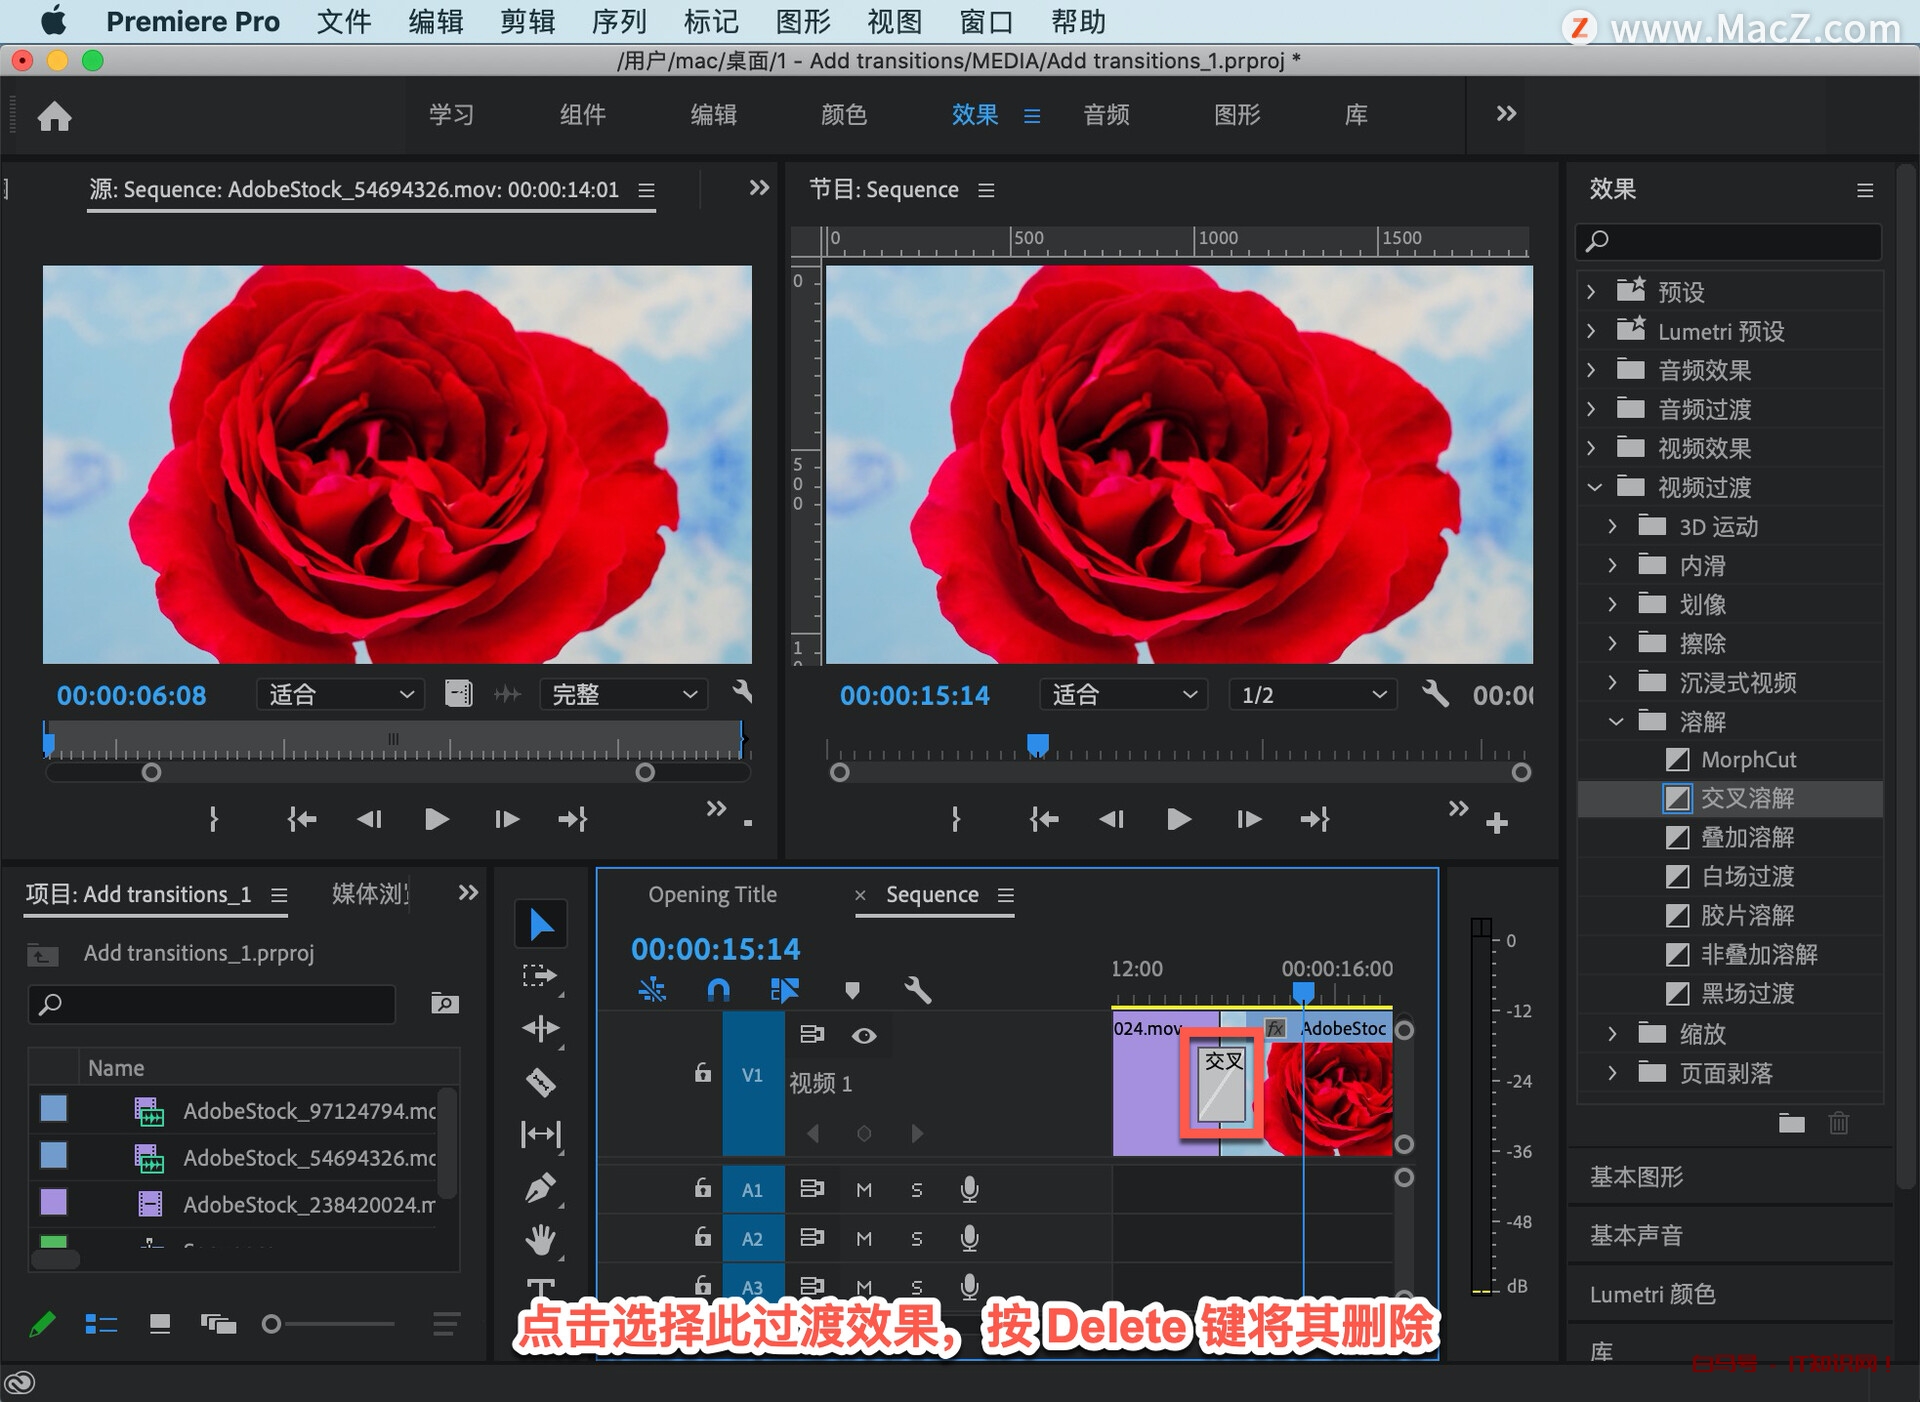Open Program monitor 1/2 resolution dropdown
Image resolution: width=1920 pixels, height=1402 pixels.
coord(1312,695)
